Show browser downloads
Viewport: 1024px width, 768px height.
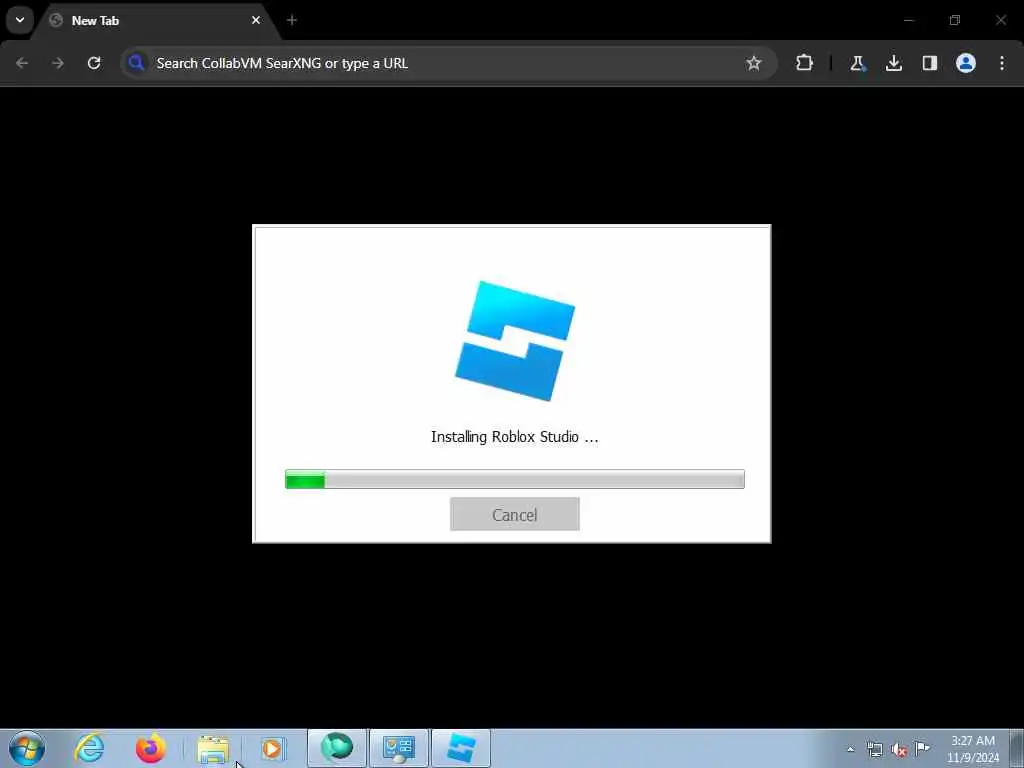(x=894, y=63)
